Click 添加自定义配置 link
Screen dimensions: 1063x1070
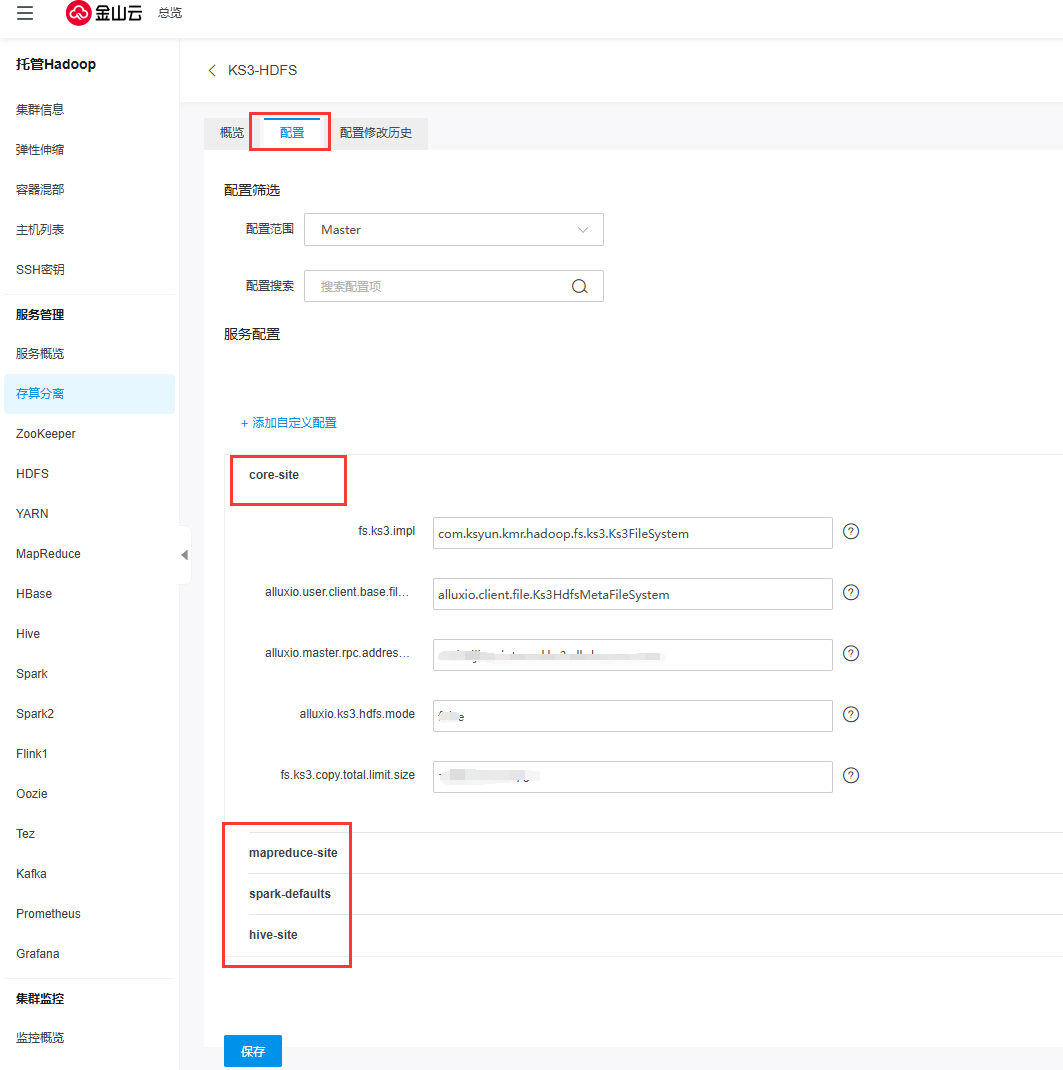pyautogui.click(x=289, y=423)
